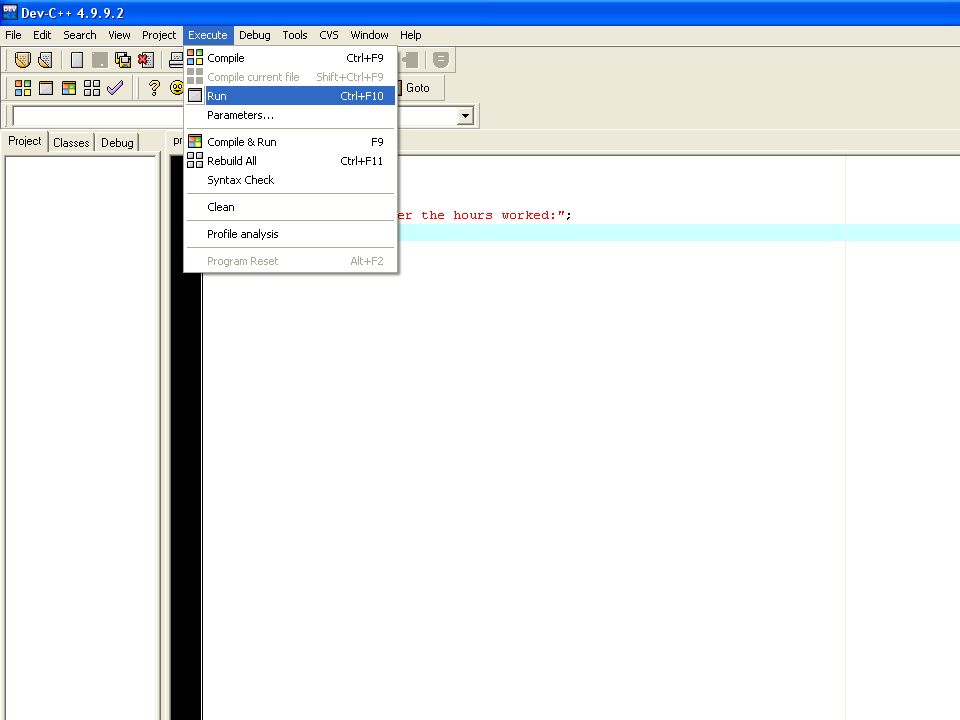Image resolution: width=960 pixels, height=720 pixels.
Task: Click the icon beside Rebuild All entry
Action: coord(195,160)
